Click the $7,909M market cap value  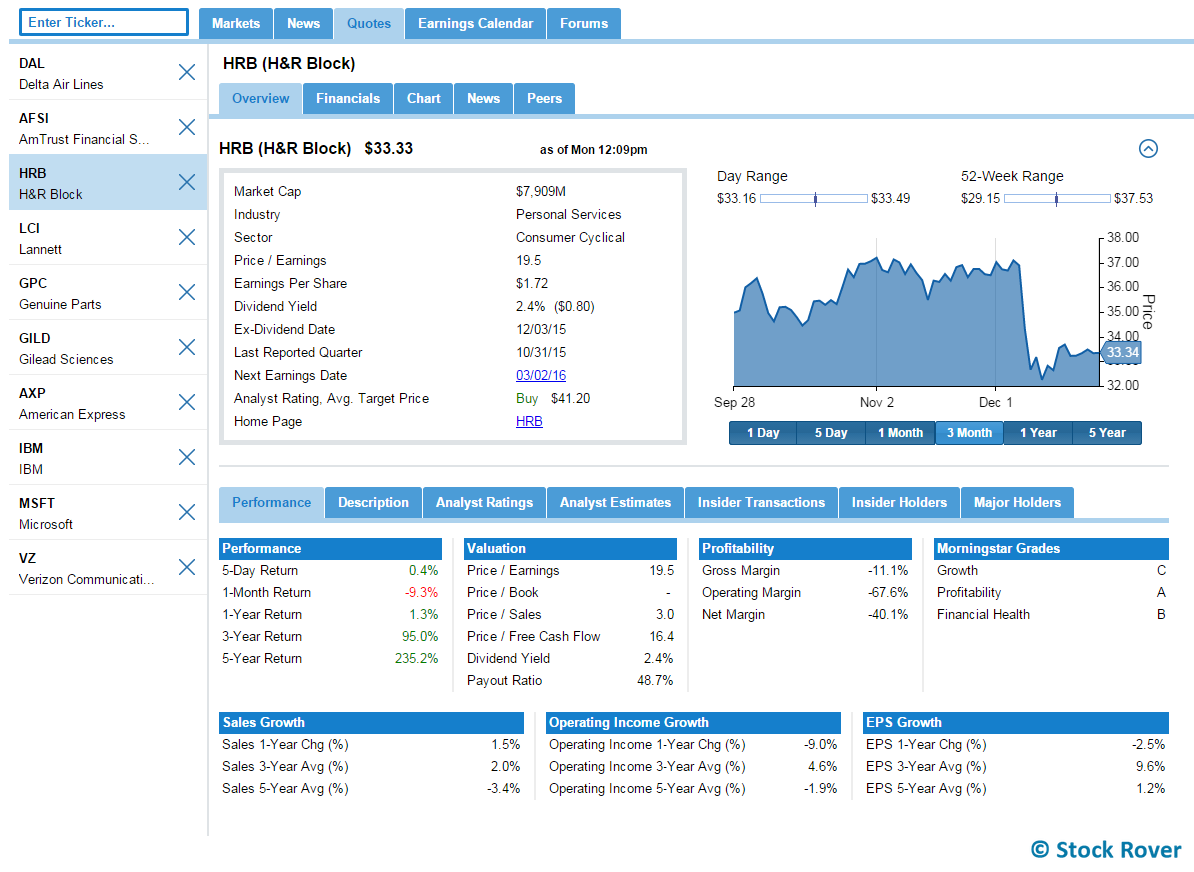(541, 191)
